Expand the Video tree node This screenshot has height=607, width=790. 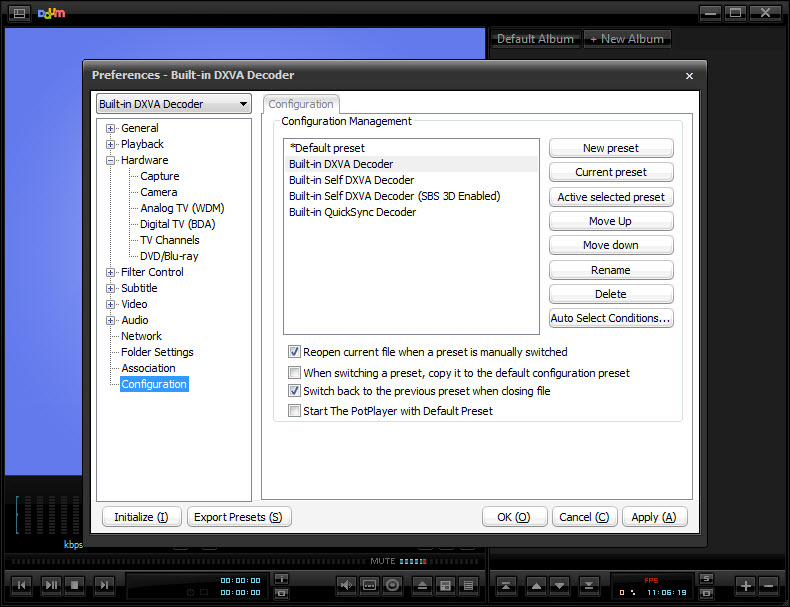pyautogui.click(x=110, y=305)
